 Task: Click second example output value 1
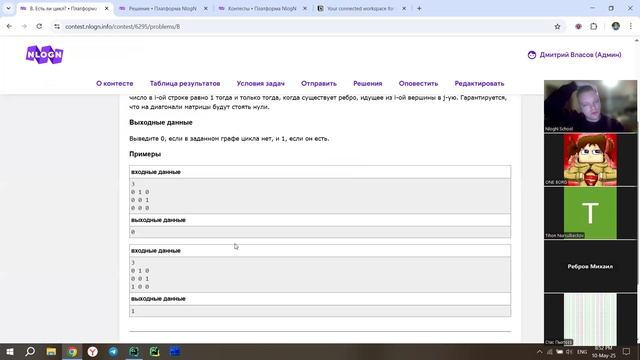133,311
